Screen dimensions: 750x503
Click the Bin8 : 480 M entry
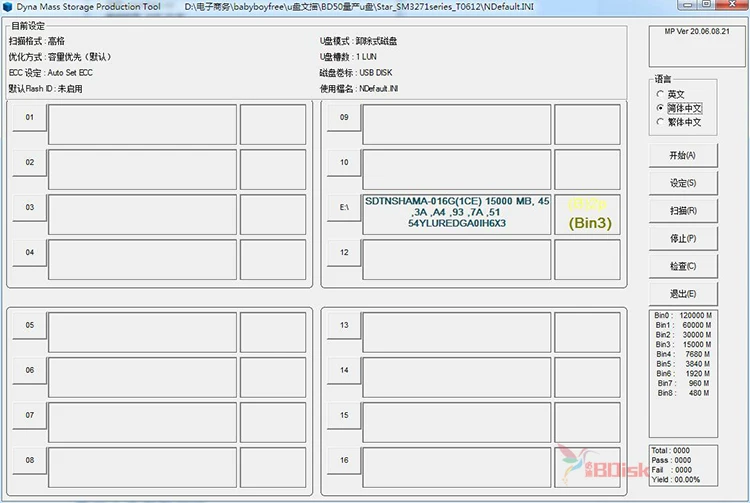coord(683,393)
